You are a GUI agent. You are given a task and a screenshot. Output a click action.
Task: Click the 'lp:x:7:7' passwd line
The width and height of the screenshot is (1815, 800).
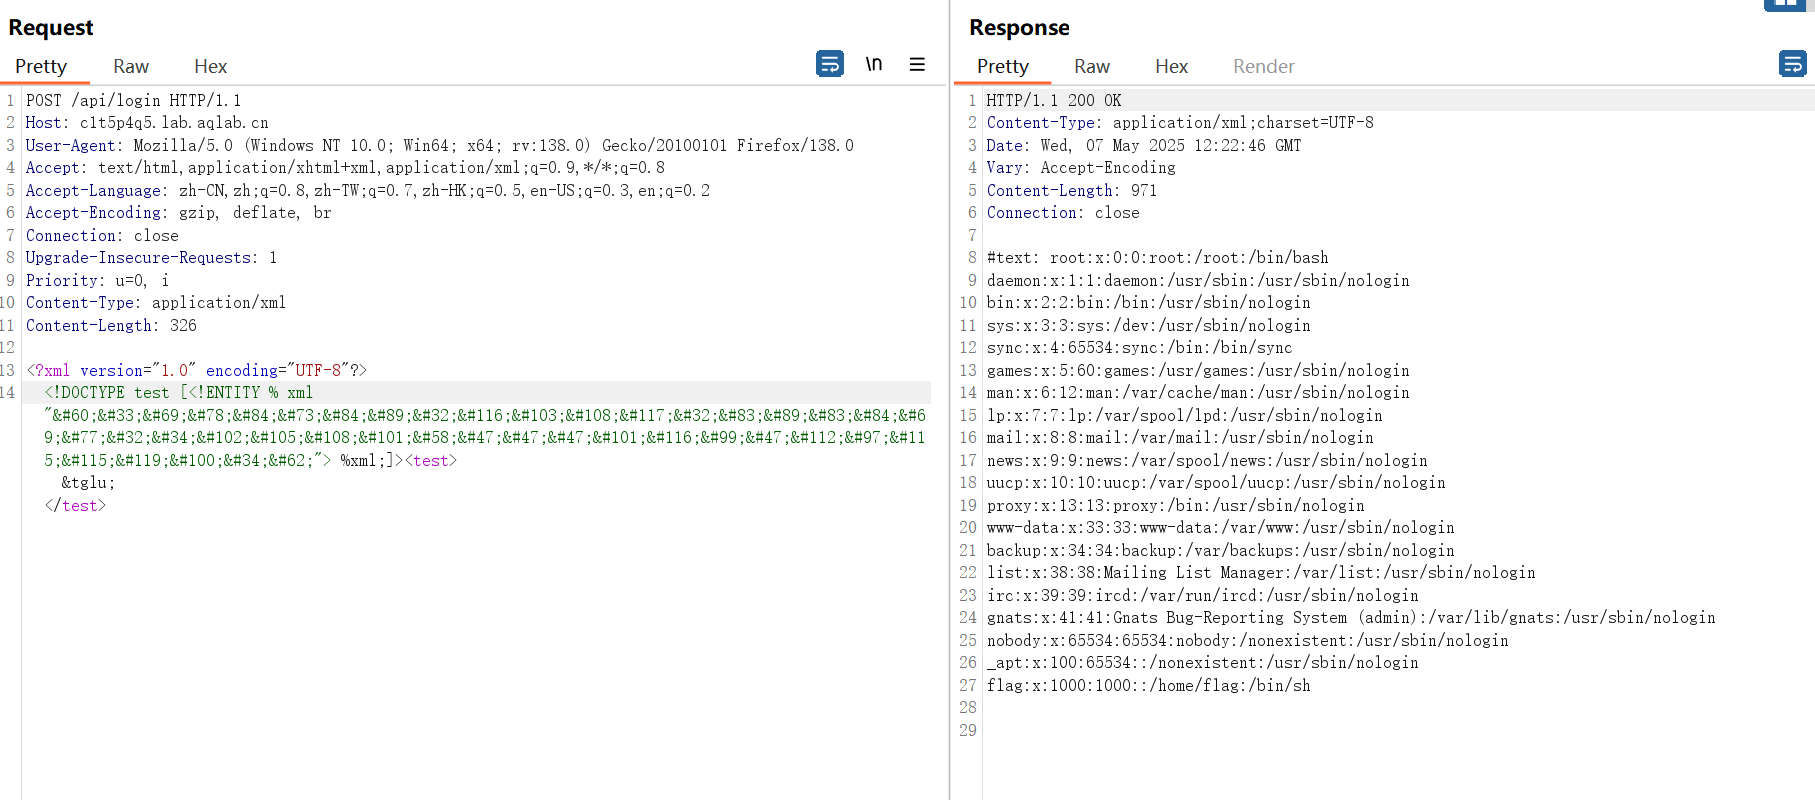tap(1185, 416)
